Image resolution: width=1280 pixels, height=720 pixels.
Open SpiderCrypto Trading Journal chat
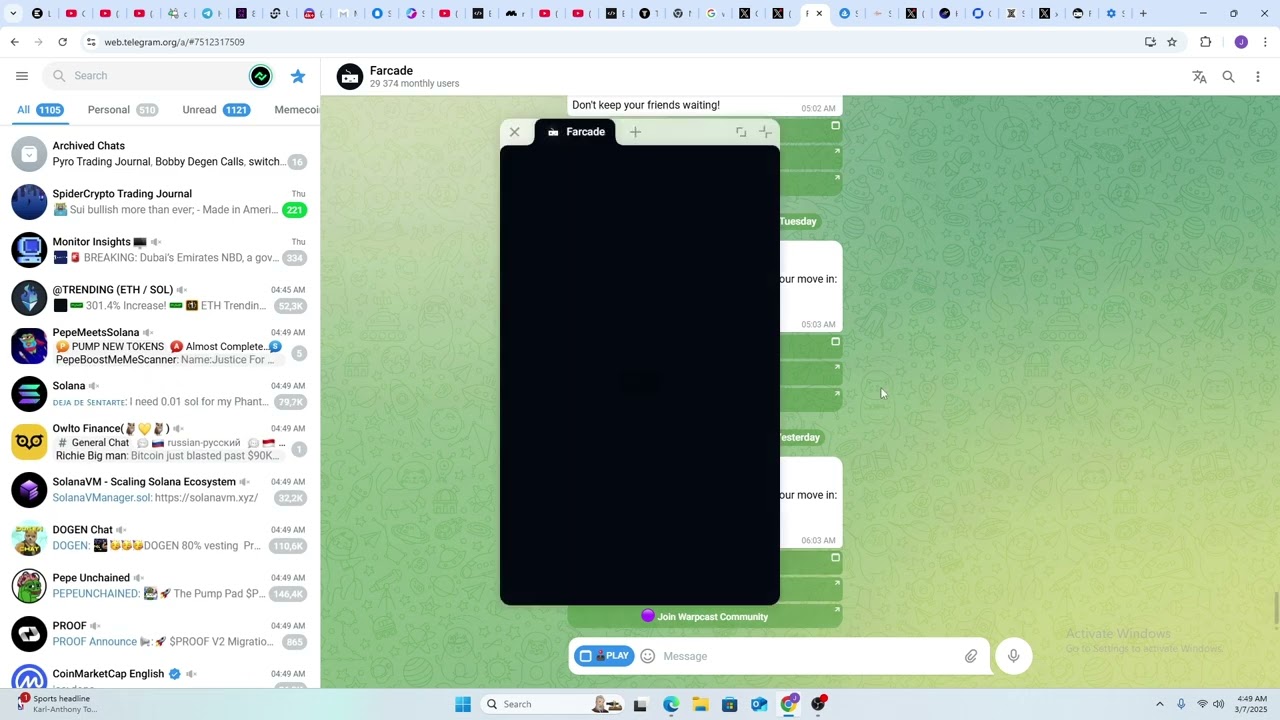[160, 202]
